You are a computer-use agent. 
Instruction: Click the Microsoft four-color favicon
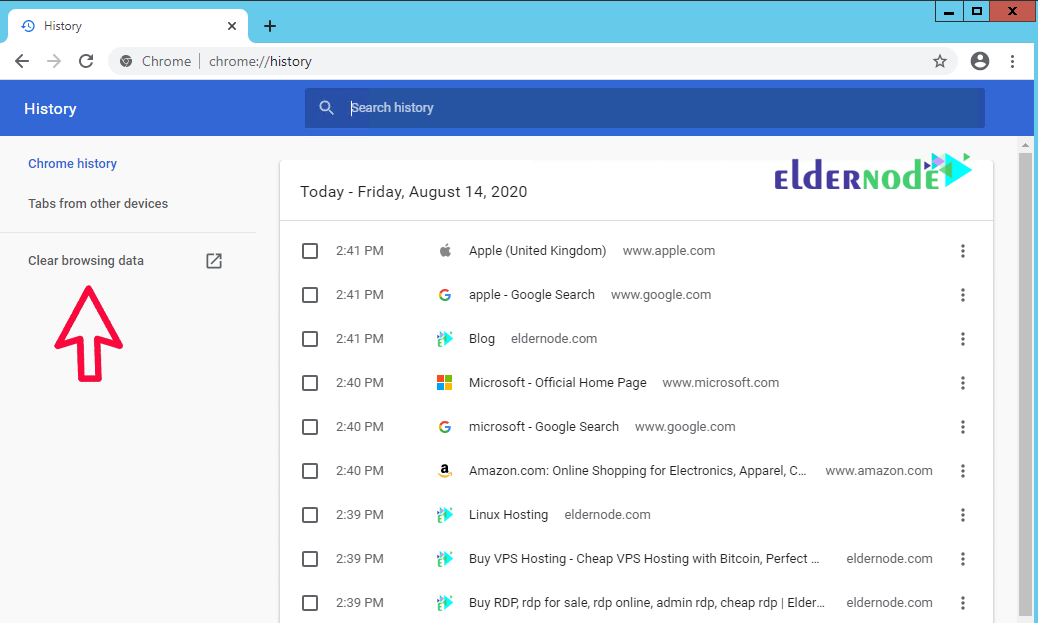[445, 383]
